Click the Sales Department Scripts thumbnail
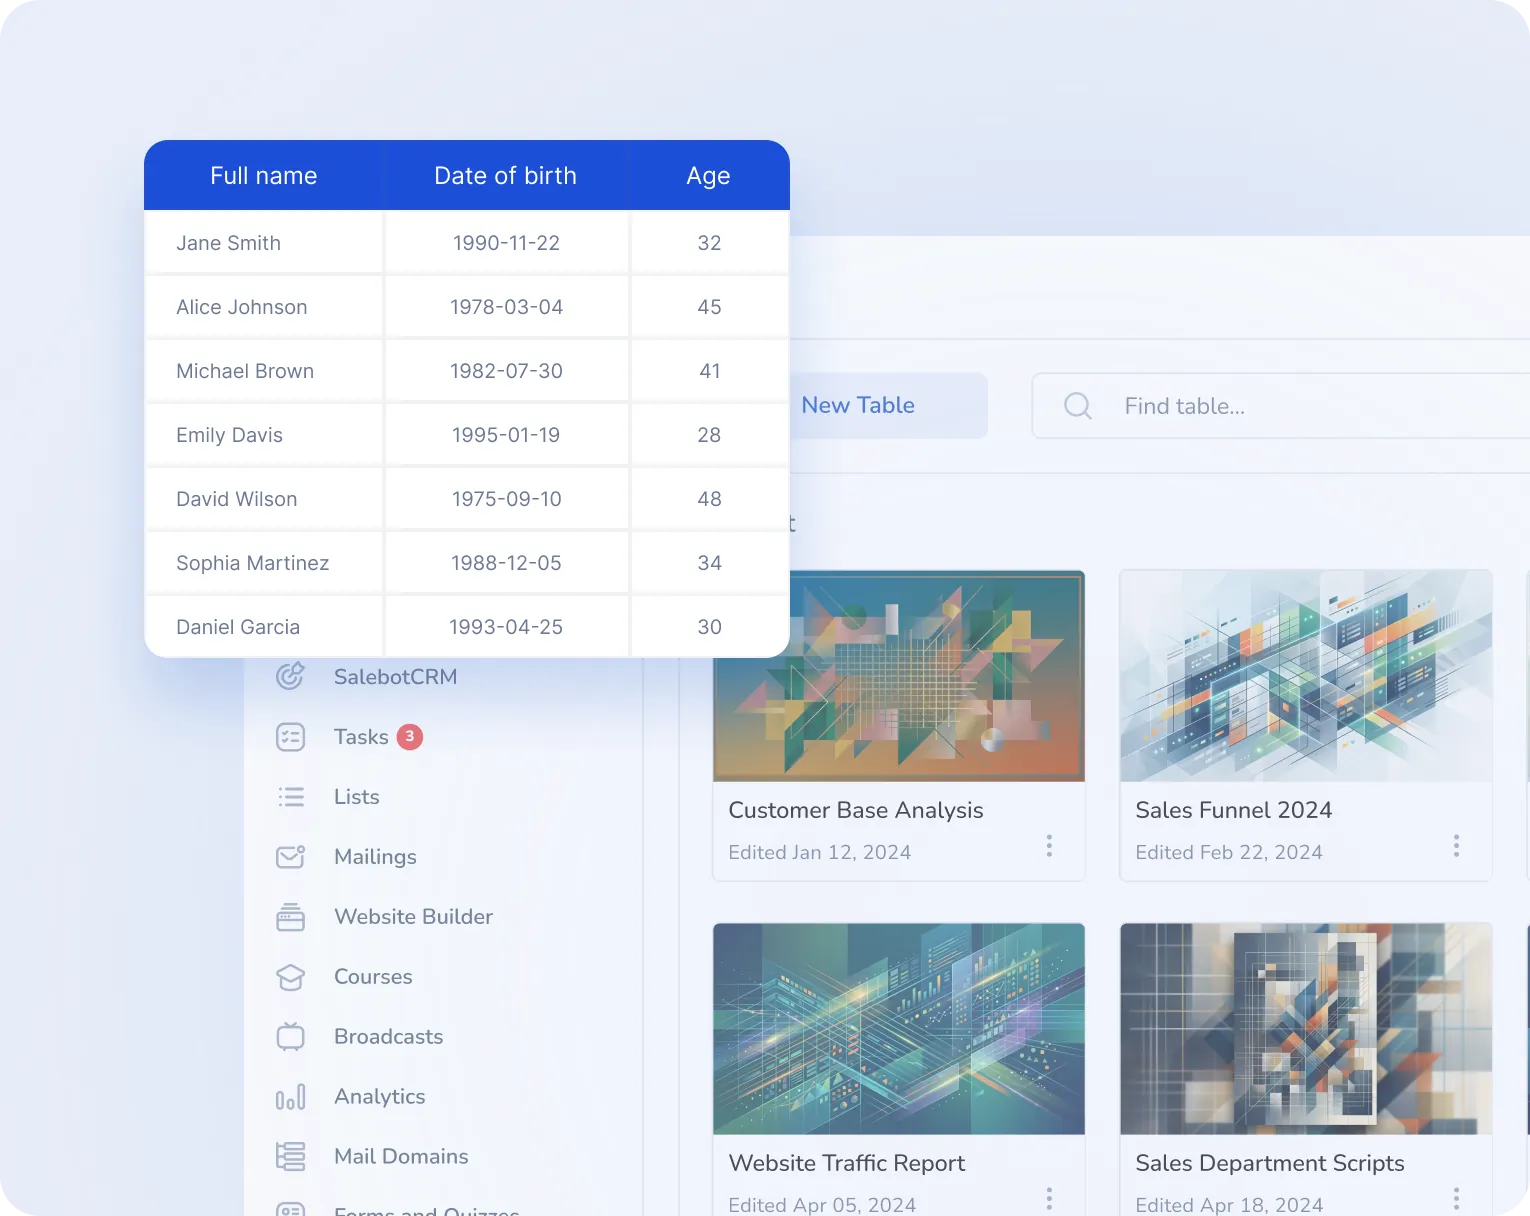This screenshot has width=1530, height=1216. point(1305,1029)
